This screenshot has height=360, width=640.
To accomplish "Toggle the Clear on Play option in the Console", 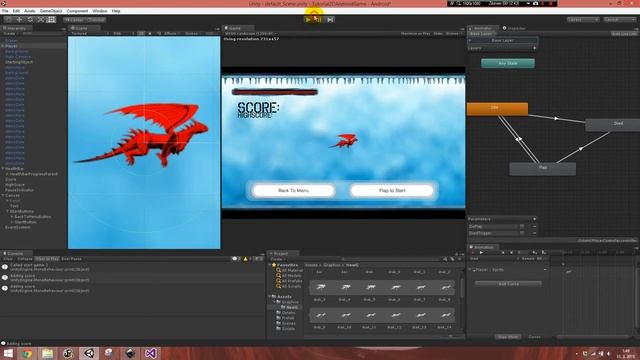I will tap(47, 259).
